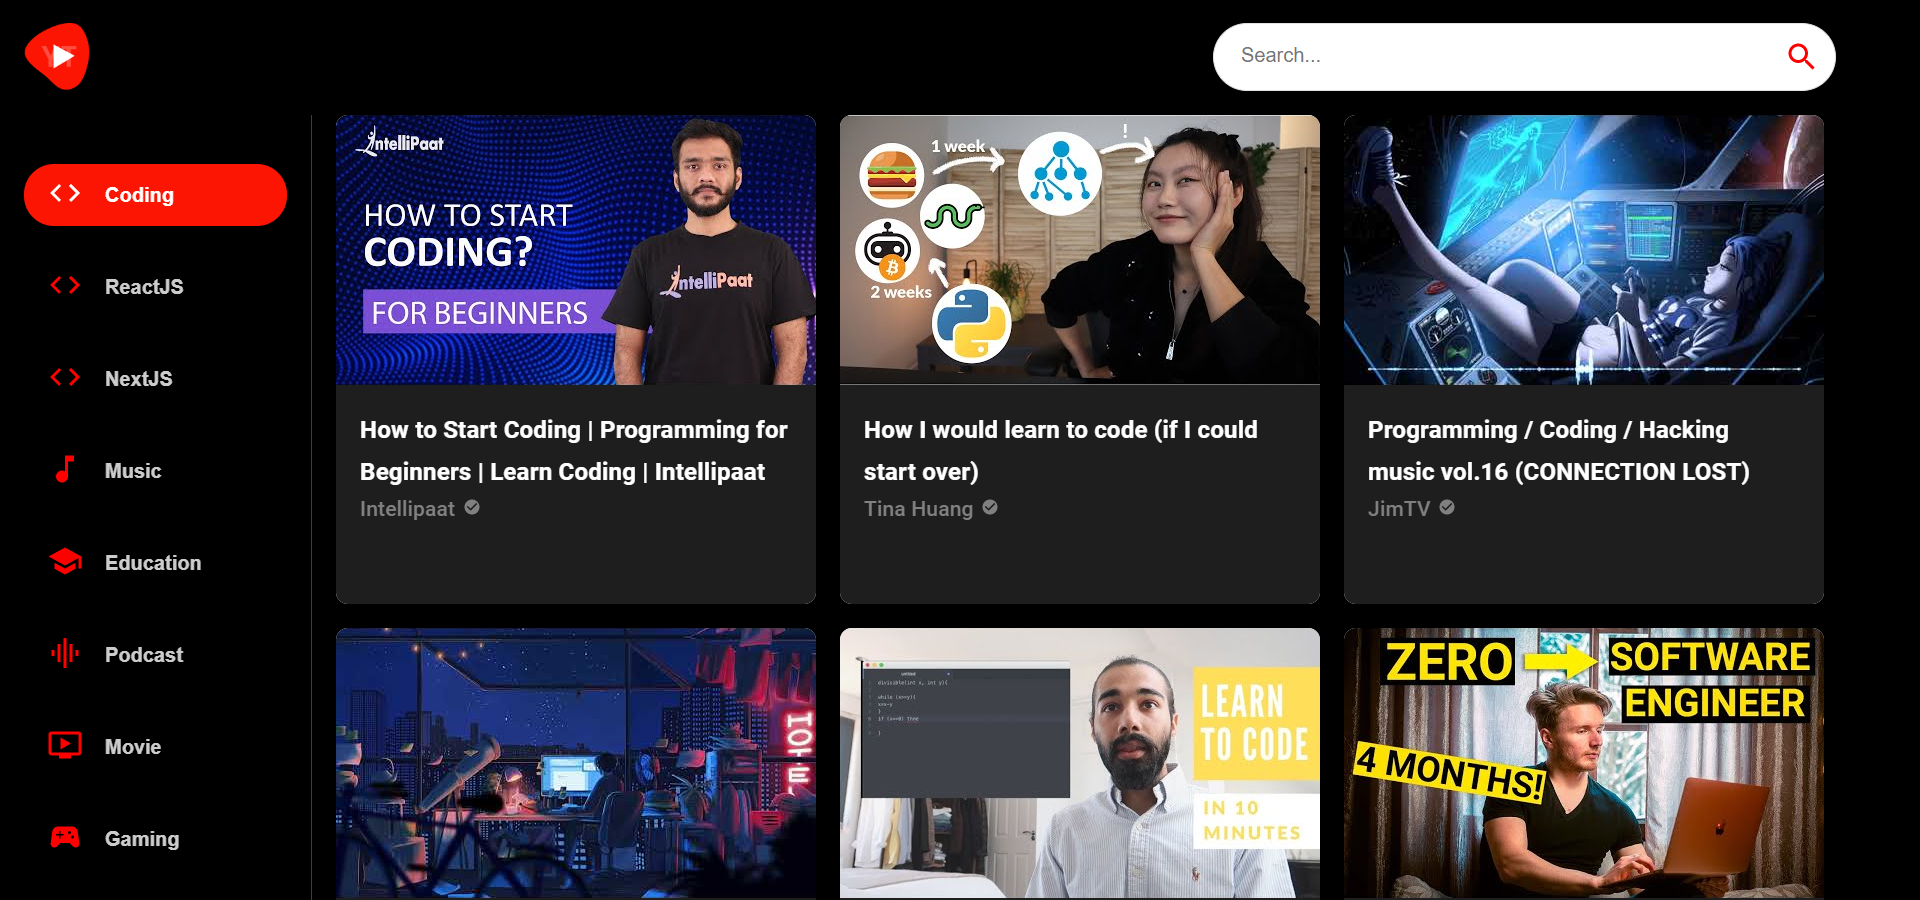Click the Podcast waveform icon
Screen dimensions: 1920x900
click(65, 654)
